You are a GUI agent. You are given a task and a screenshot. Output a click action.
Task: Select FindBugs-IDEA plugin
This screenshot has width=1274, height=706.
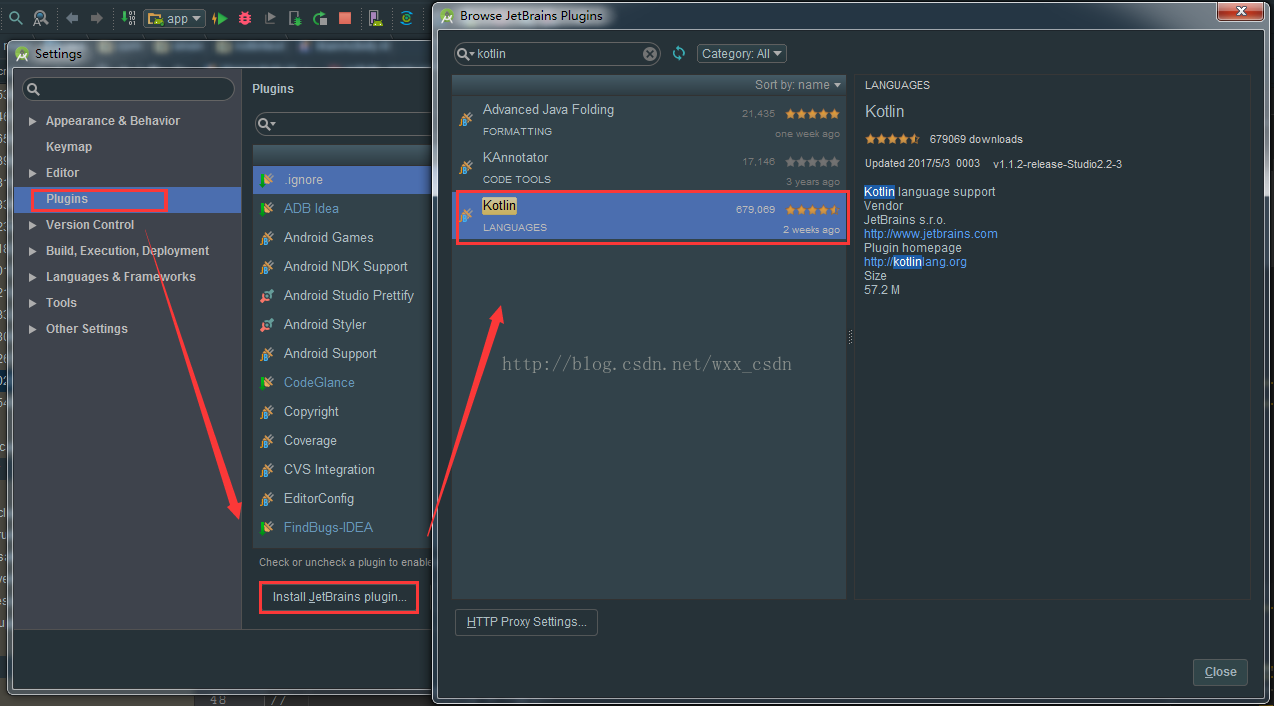coord(342,528)
